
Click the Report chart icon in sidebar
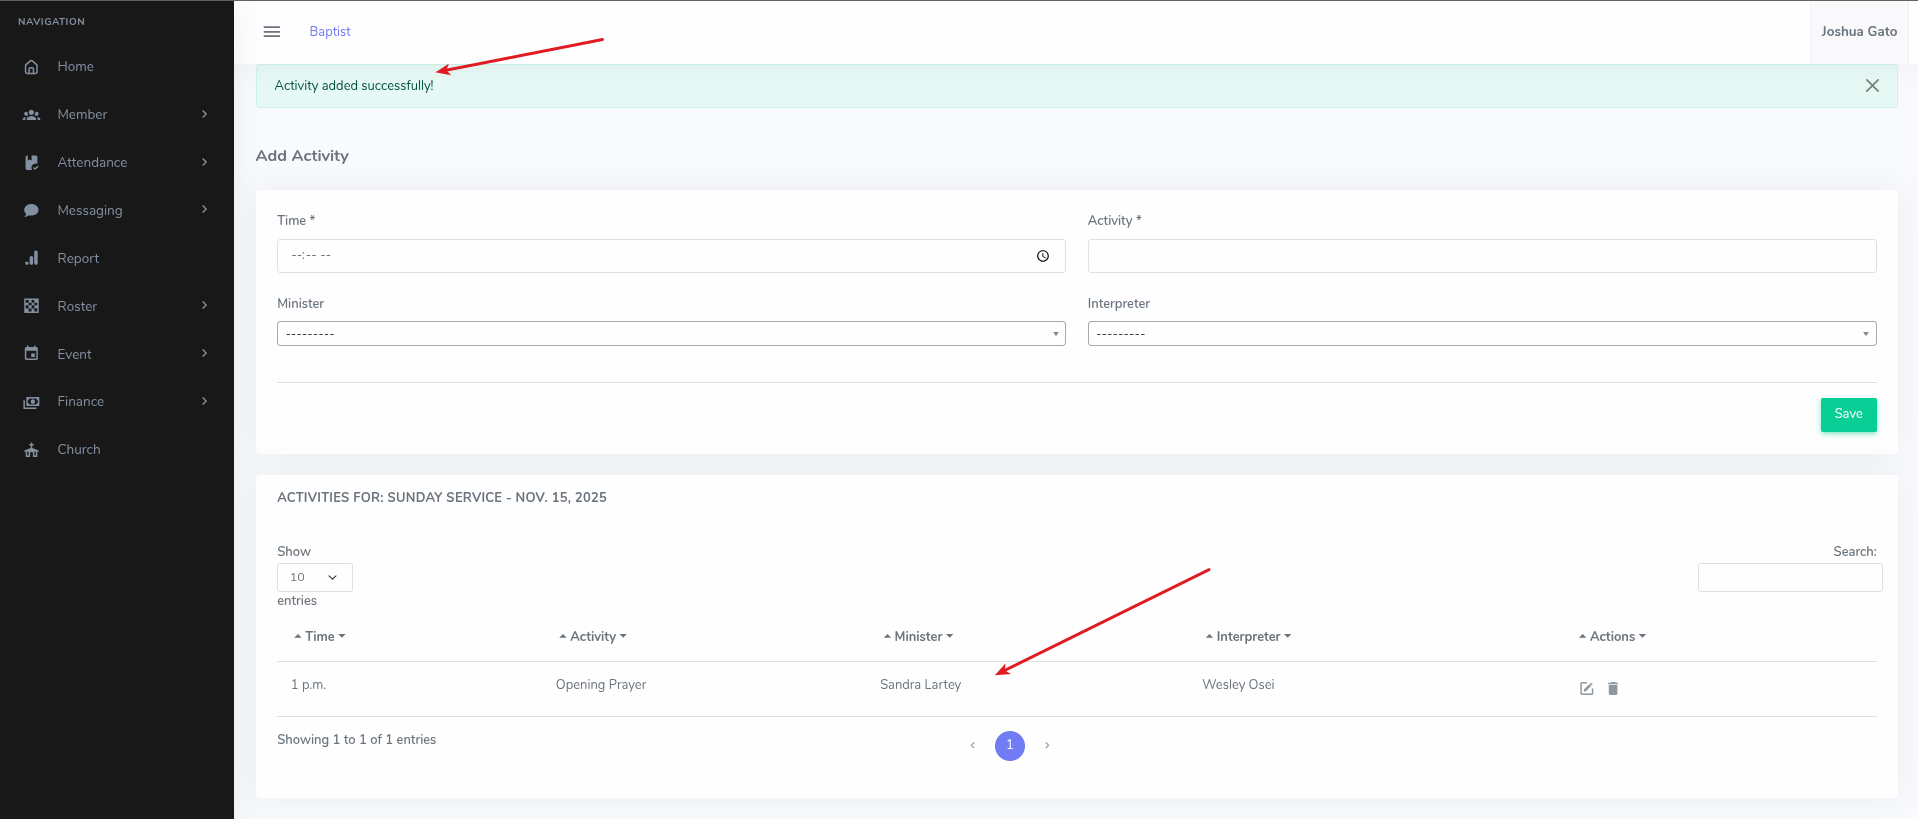(x=32, y=258)
